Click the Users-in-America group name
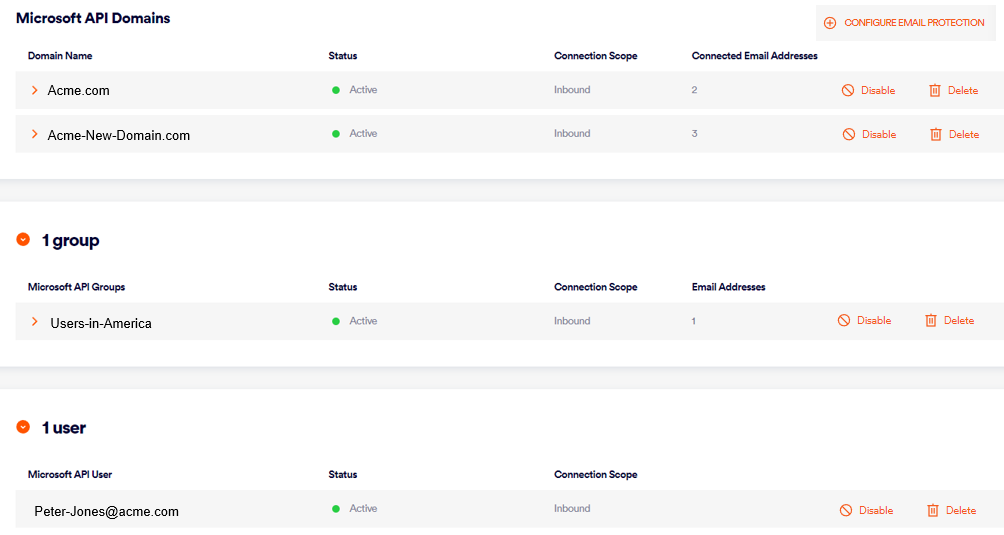This screenshot has height=535, width=1004. coord(101,323)
